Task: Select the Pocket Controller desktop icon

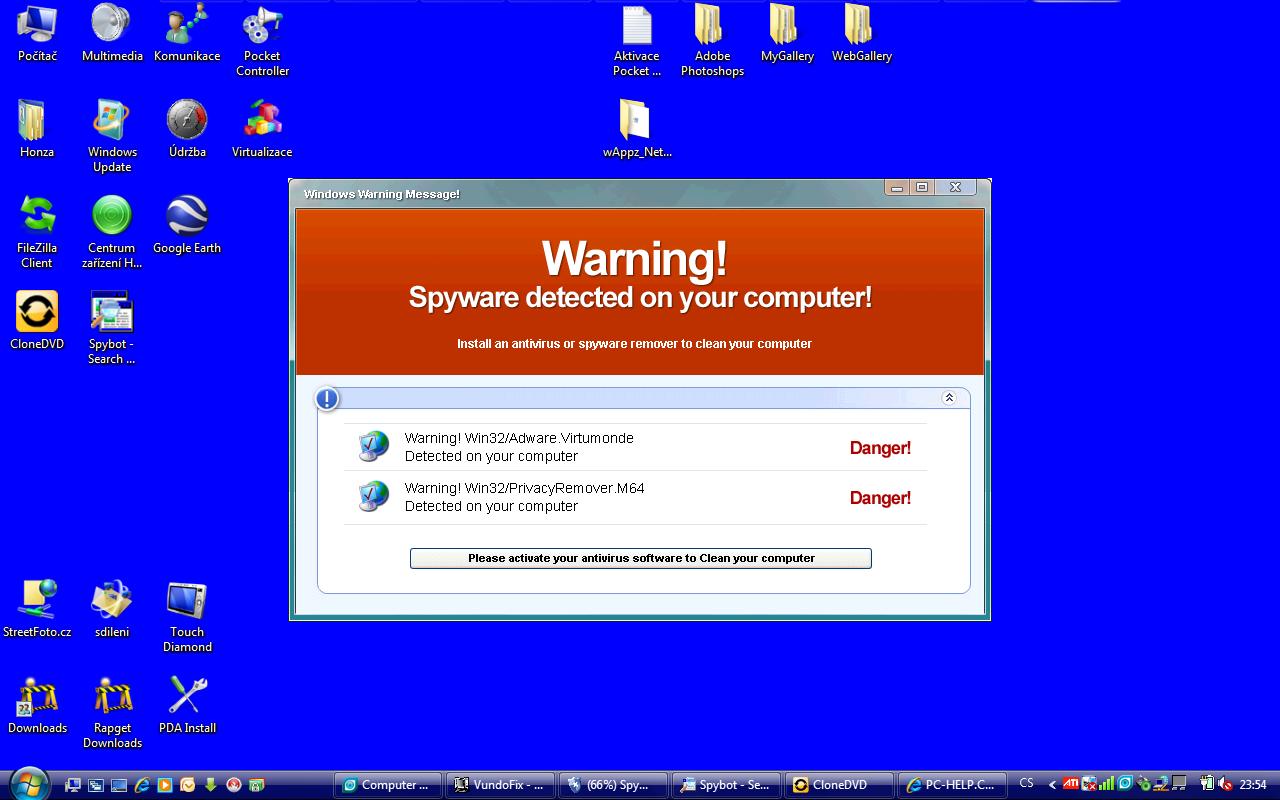Action: (262, 24)
